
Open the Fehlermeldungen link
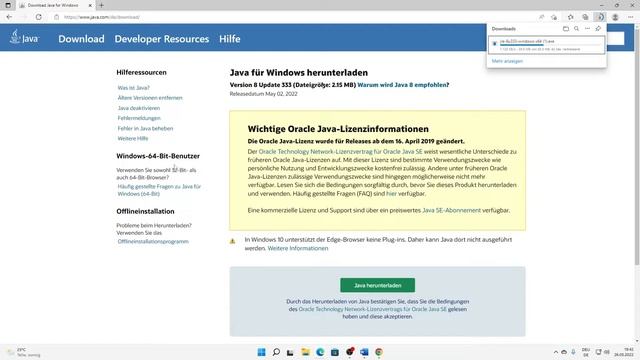(x=139, y=118)
